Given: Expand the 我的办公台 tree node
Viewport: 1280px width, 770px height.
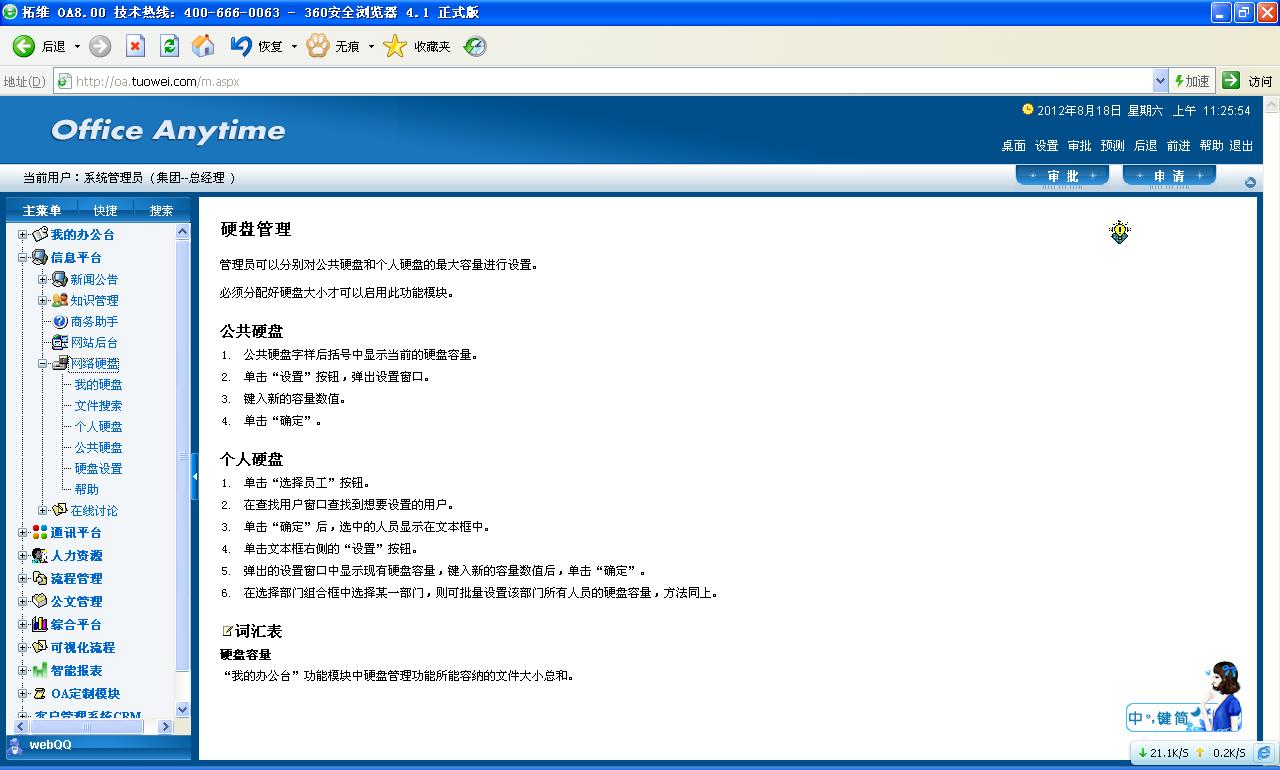Looking at the screenshot, I should pyautogui.click(x=23, y=235).
